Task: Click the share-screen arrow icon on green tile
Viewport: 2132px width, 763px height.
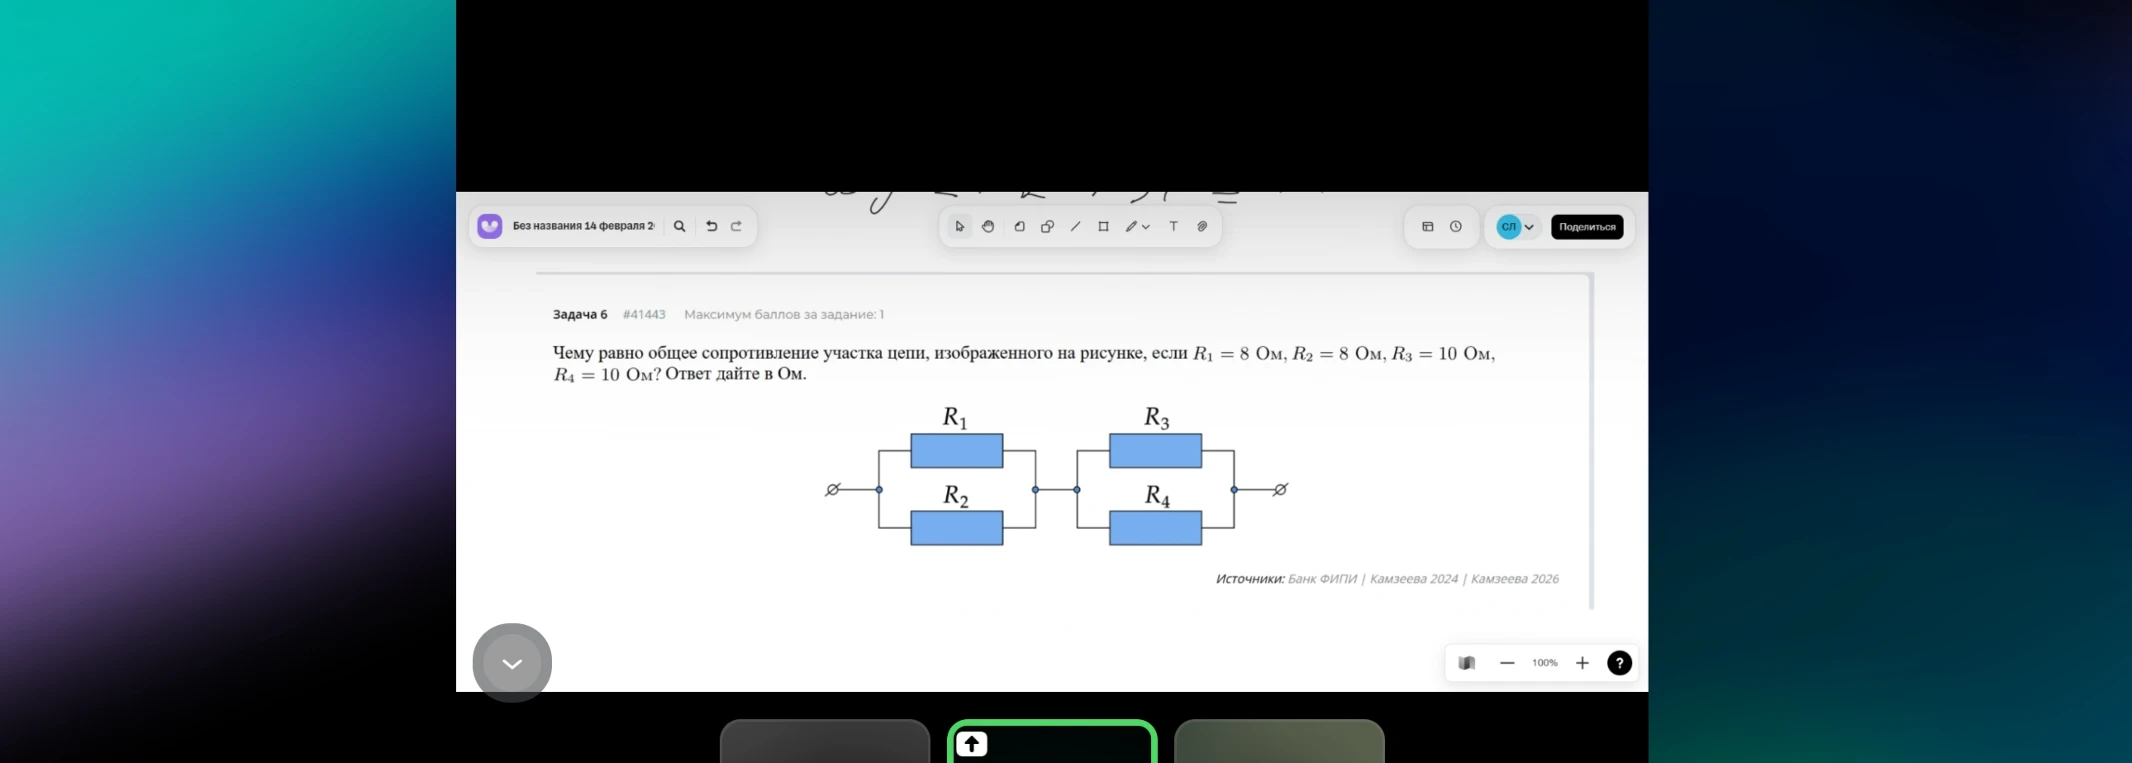Action: pyautogui.click(x=972, y=744)
